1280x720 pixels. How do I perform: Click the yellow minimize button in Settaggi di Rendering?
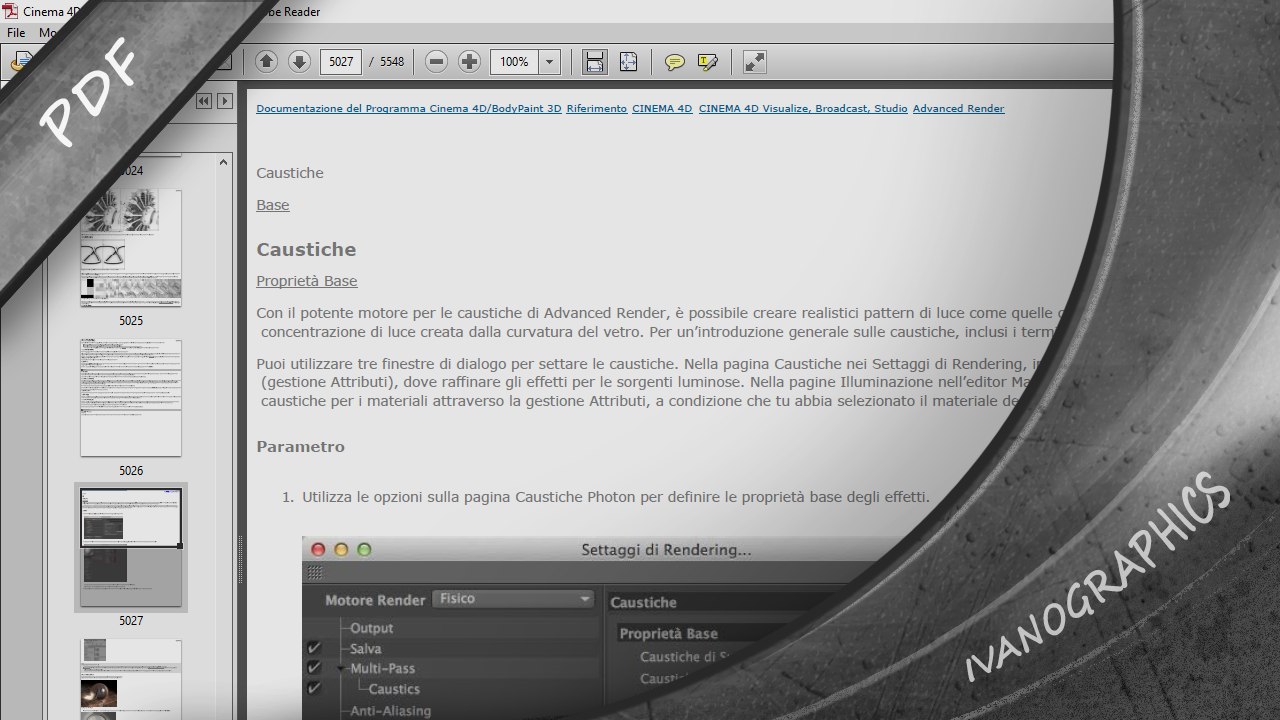coord(341,549)
